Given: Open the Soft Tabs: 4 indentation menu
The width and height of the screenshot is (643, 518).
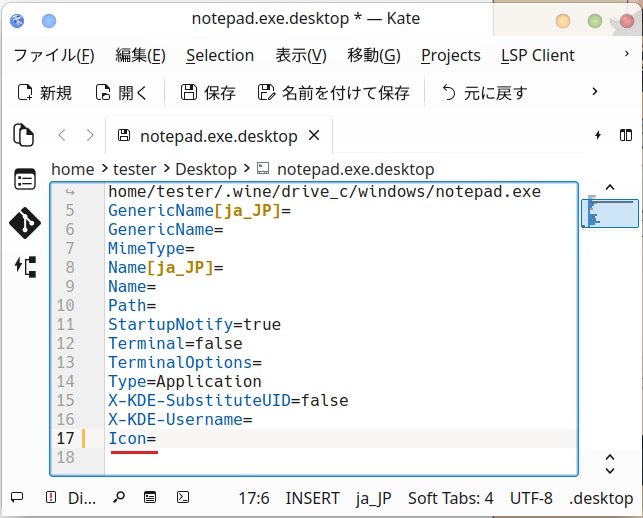Looking at the screenshot, I should coord(450,497).
